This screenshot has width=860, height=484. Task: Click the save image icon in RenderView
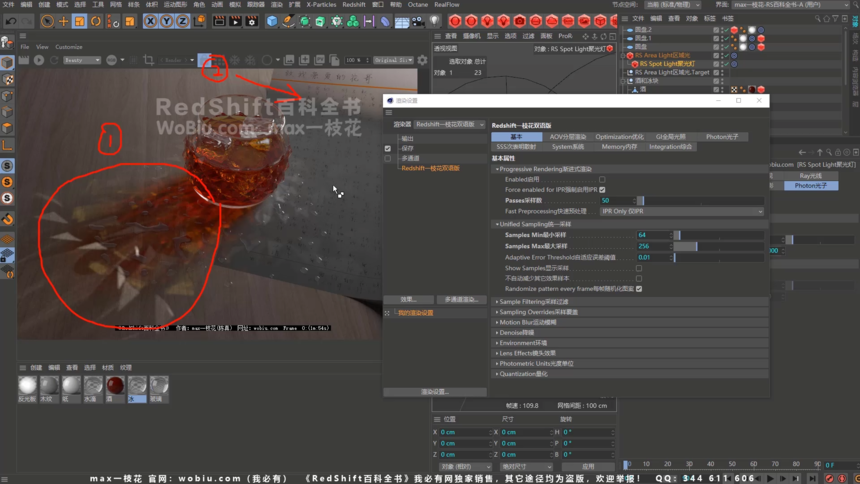tap(289, 60)
